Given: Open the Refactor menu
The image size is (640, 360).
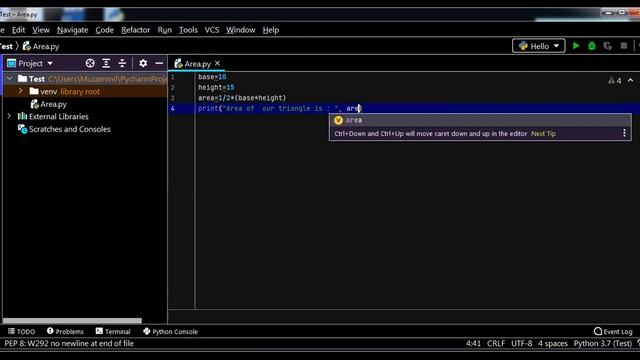Looking at the screenshot, I should [x=136, y=30].
